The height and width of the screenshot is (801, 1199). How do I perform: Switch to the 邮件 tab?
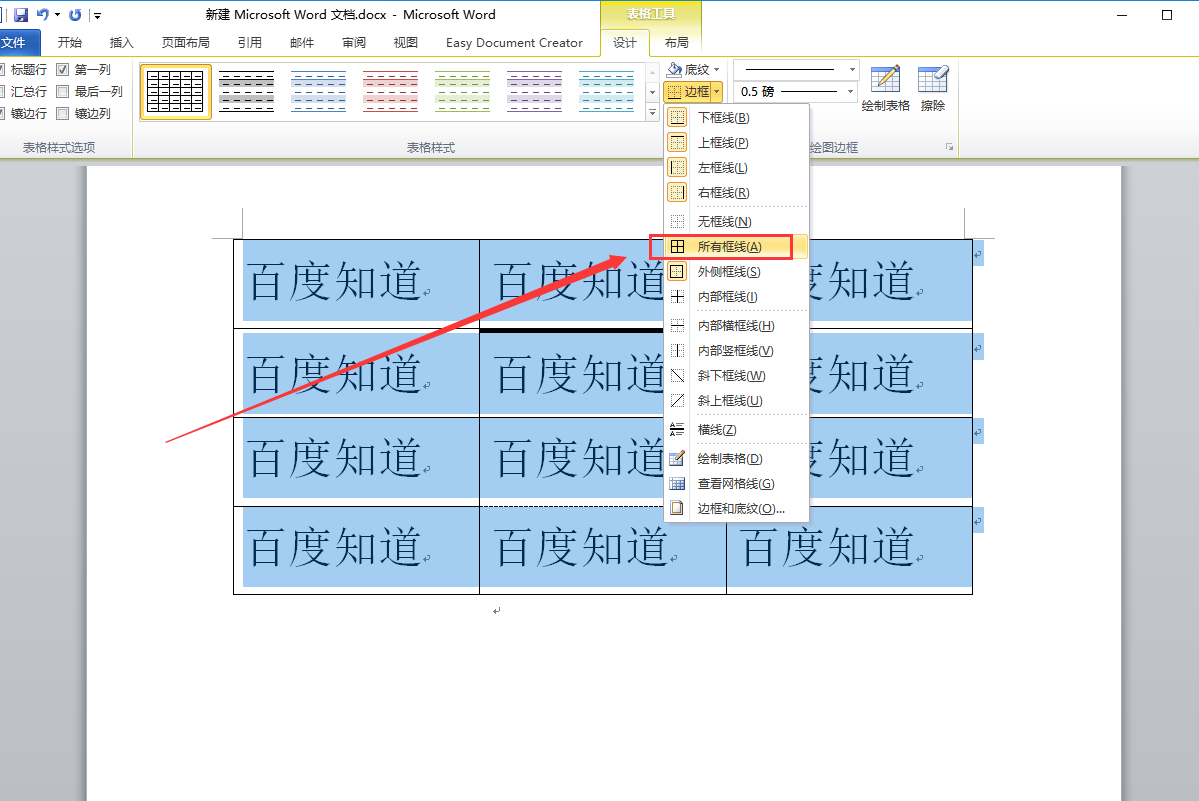pyautogui.click(x=302, y=43)
